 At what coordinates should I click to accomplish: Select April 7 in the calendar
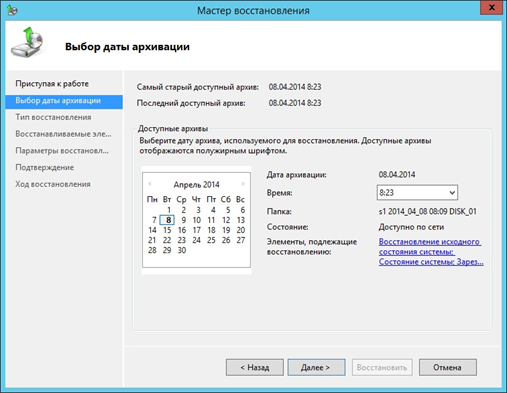[154, 220]
